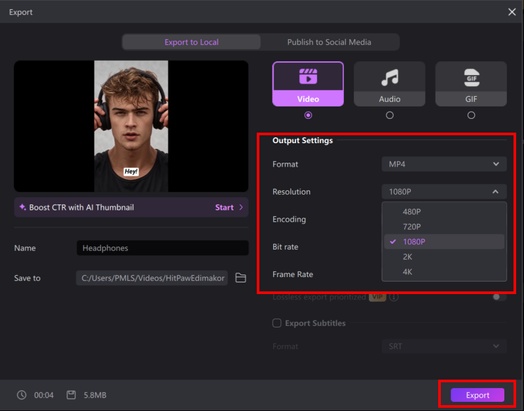Open the Format MP4 dropdown

444,164
